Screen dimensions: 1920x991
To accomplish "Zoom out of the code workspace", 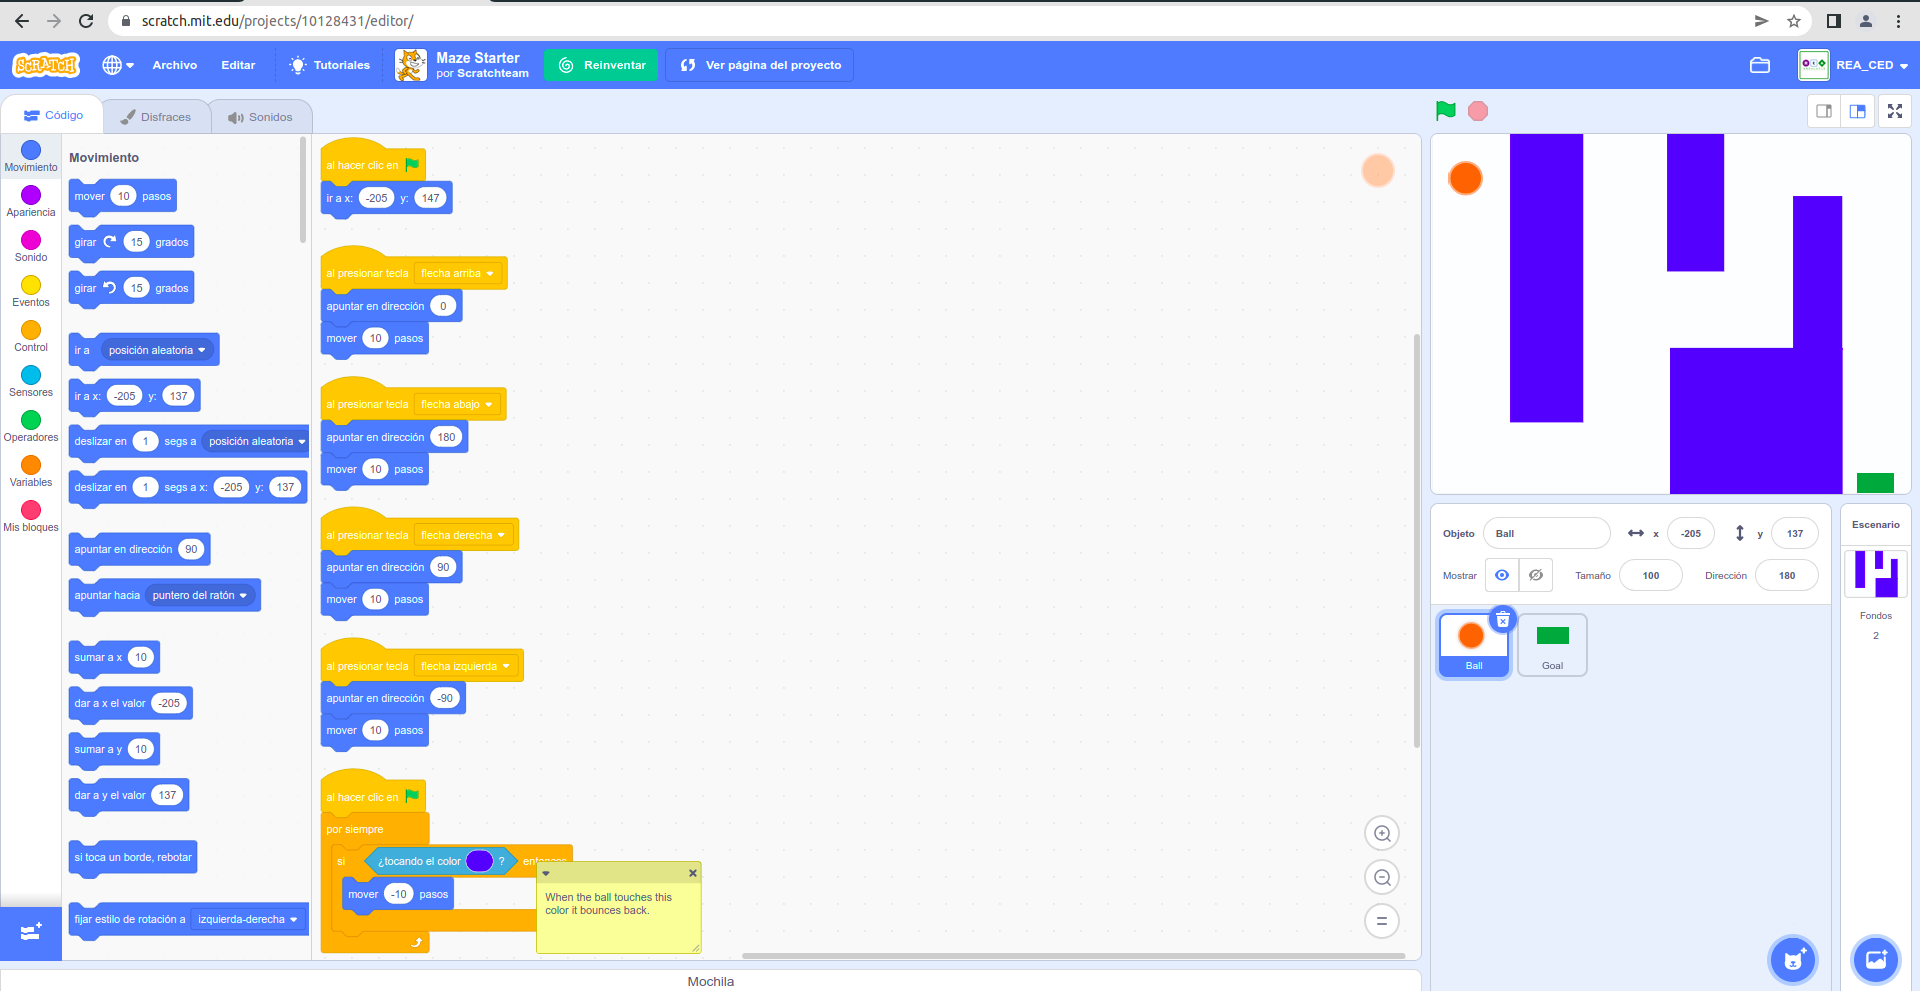I will pos(1382,878).
